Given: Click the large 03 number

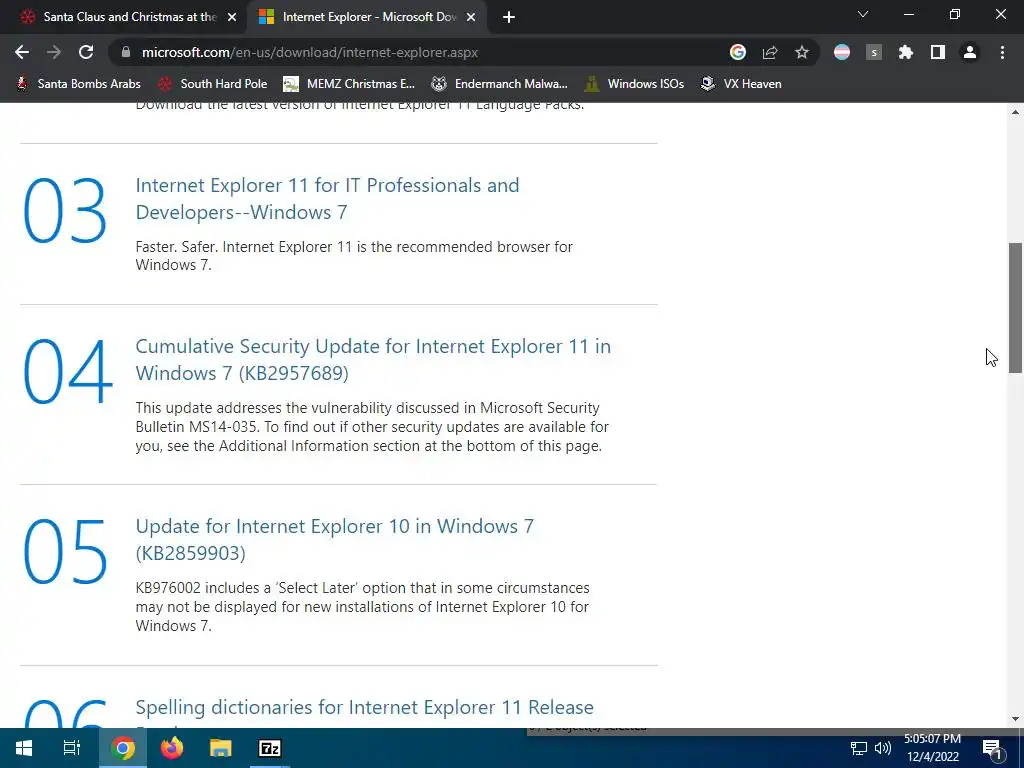Looking at the screenshot, I should tap(65, 210).
